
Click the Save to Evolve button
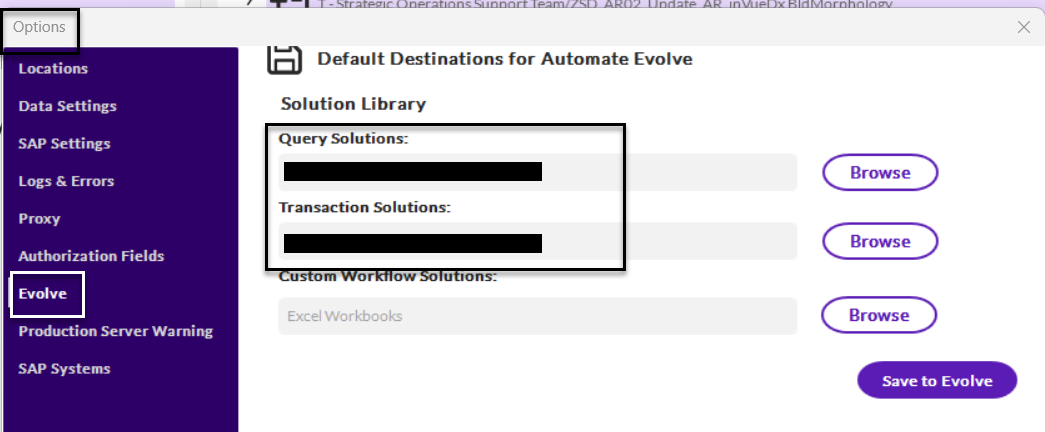point(937,381)
